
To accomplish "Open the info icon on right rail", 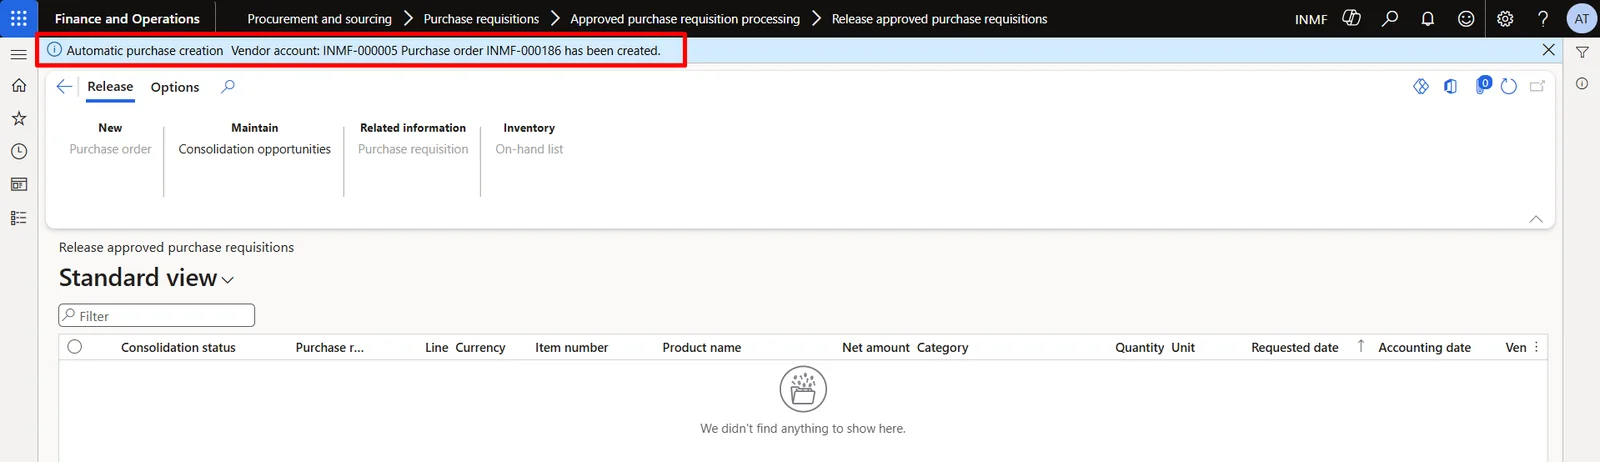I will click(1582, 84).
